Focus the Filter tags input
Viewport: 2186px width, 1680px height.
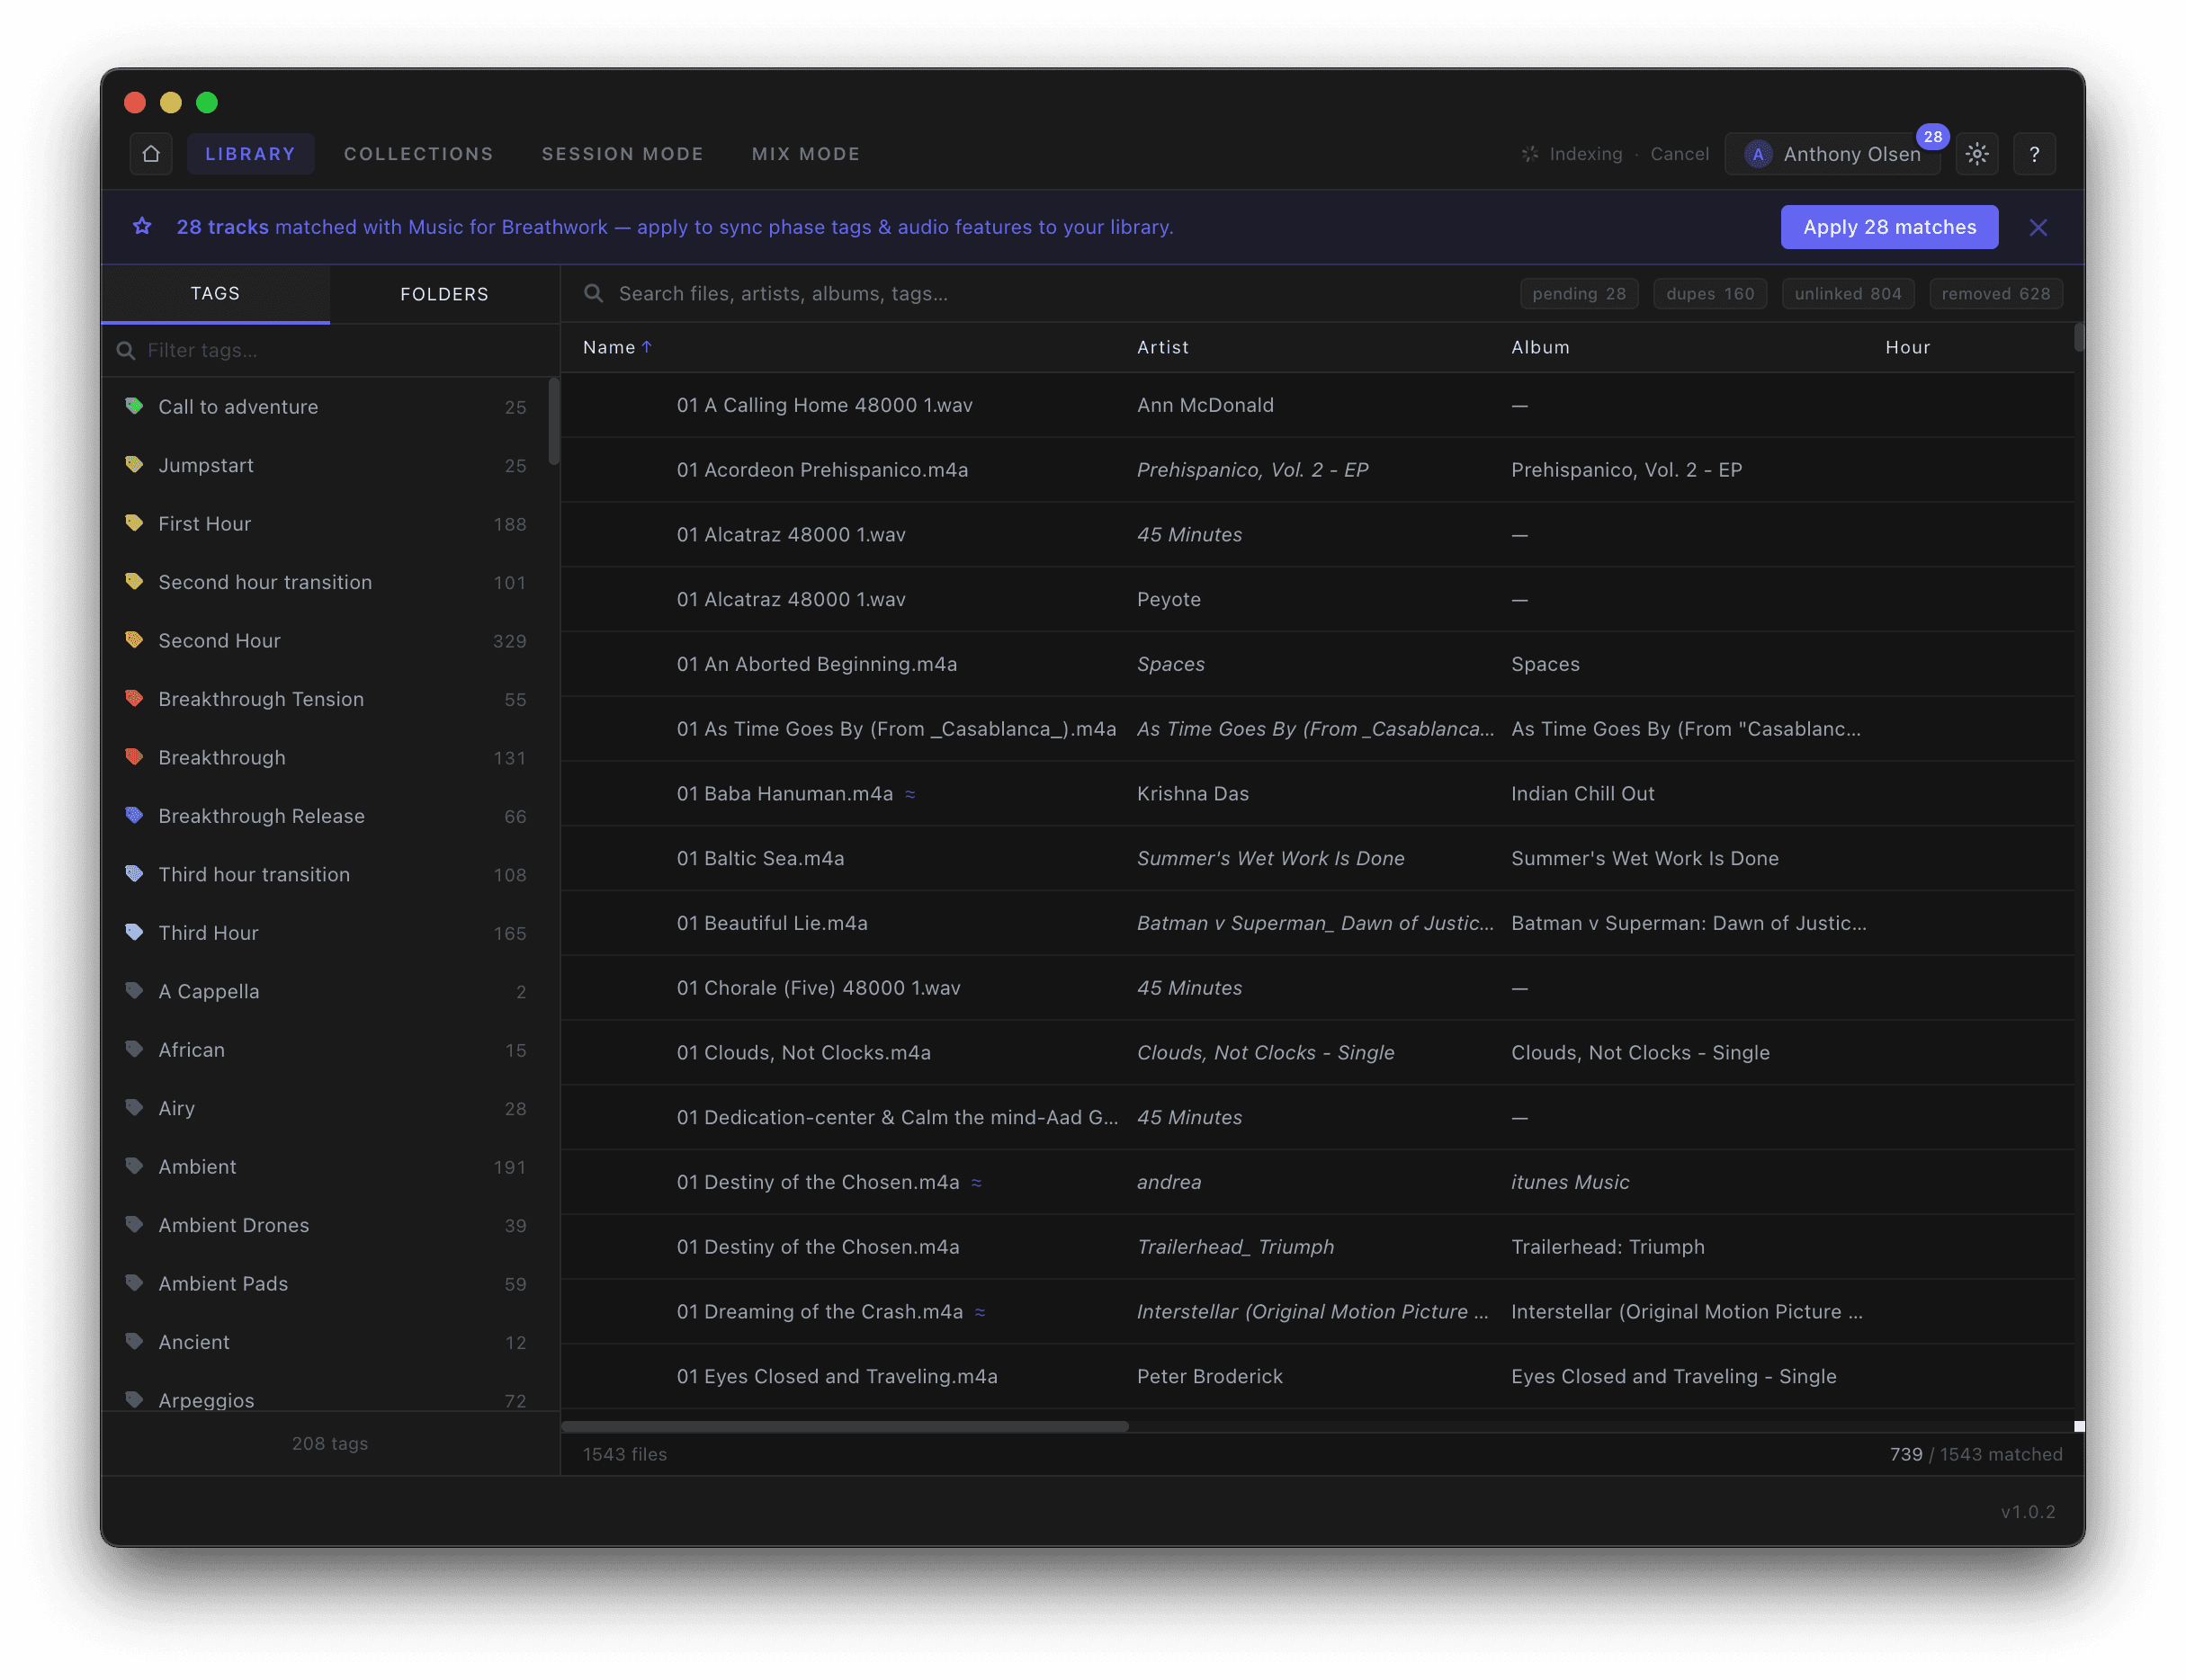330,350
